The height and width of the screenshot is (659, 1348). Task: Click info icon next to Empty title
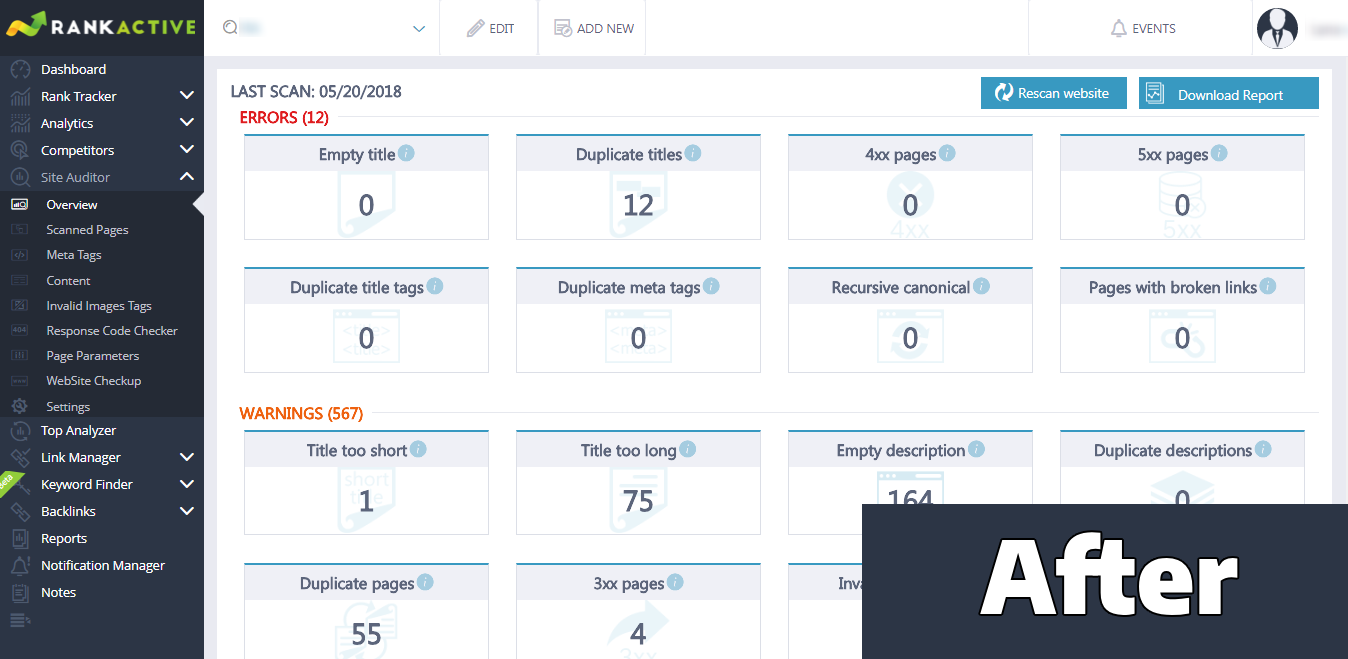[406, 153]
